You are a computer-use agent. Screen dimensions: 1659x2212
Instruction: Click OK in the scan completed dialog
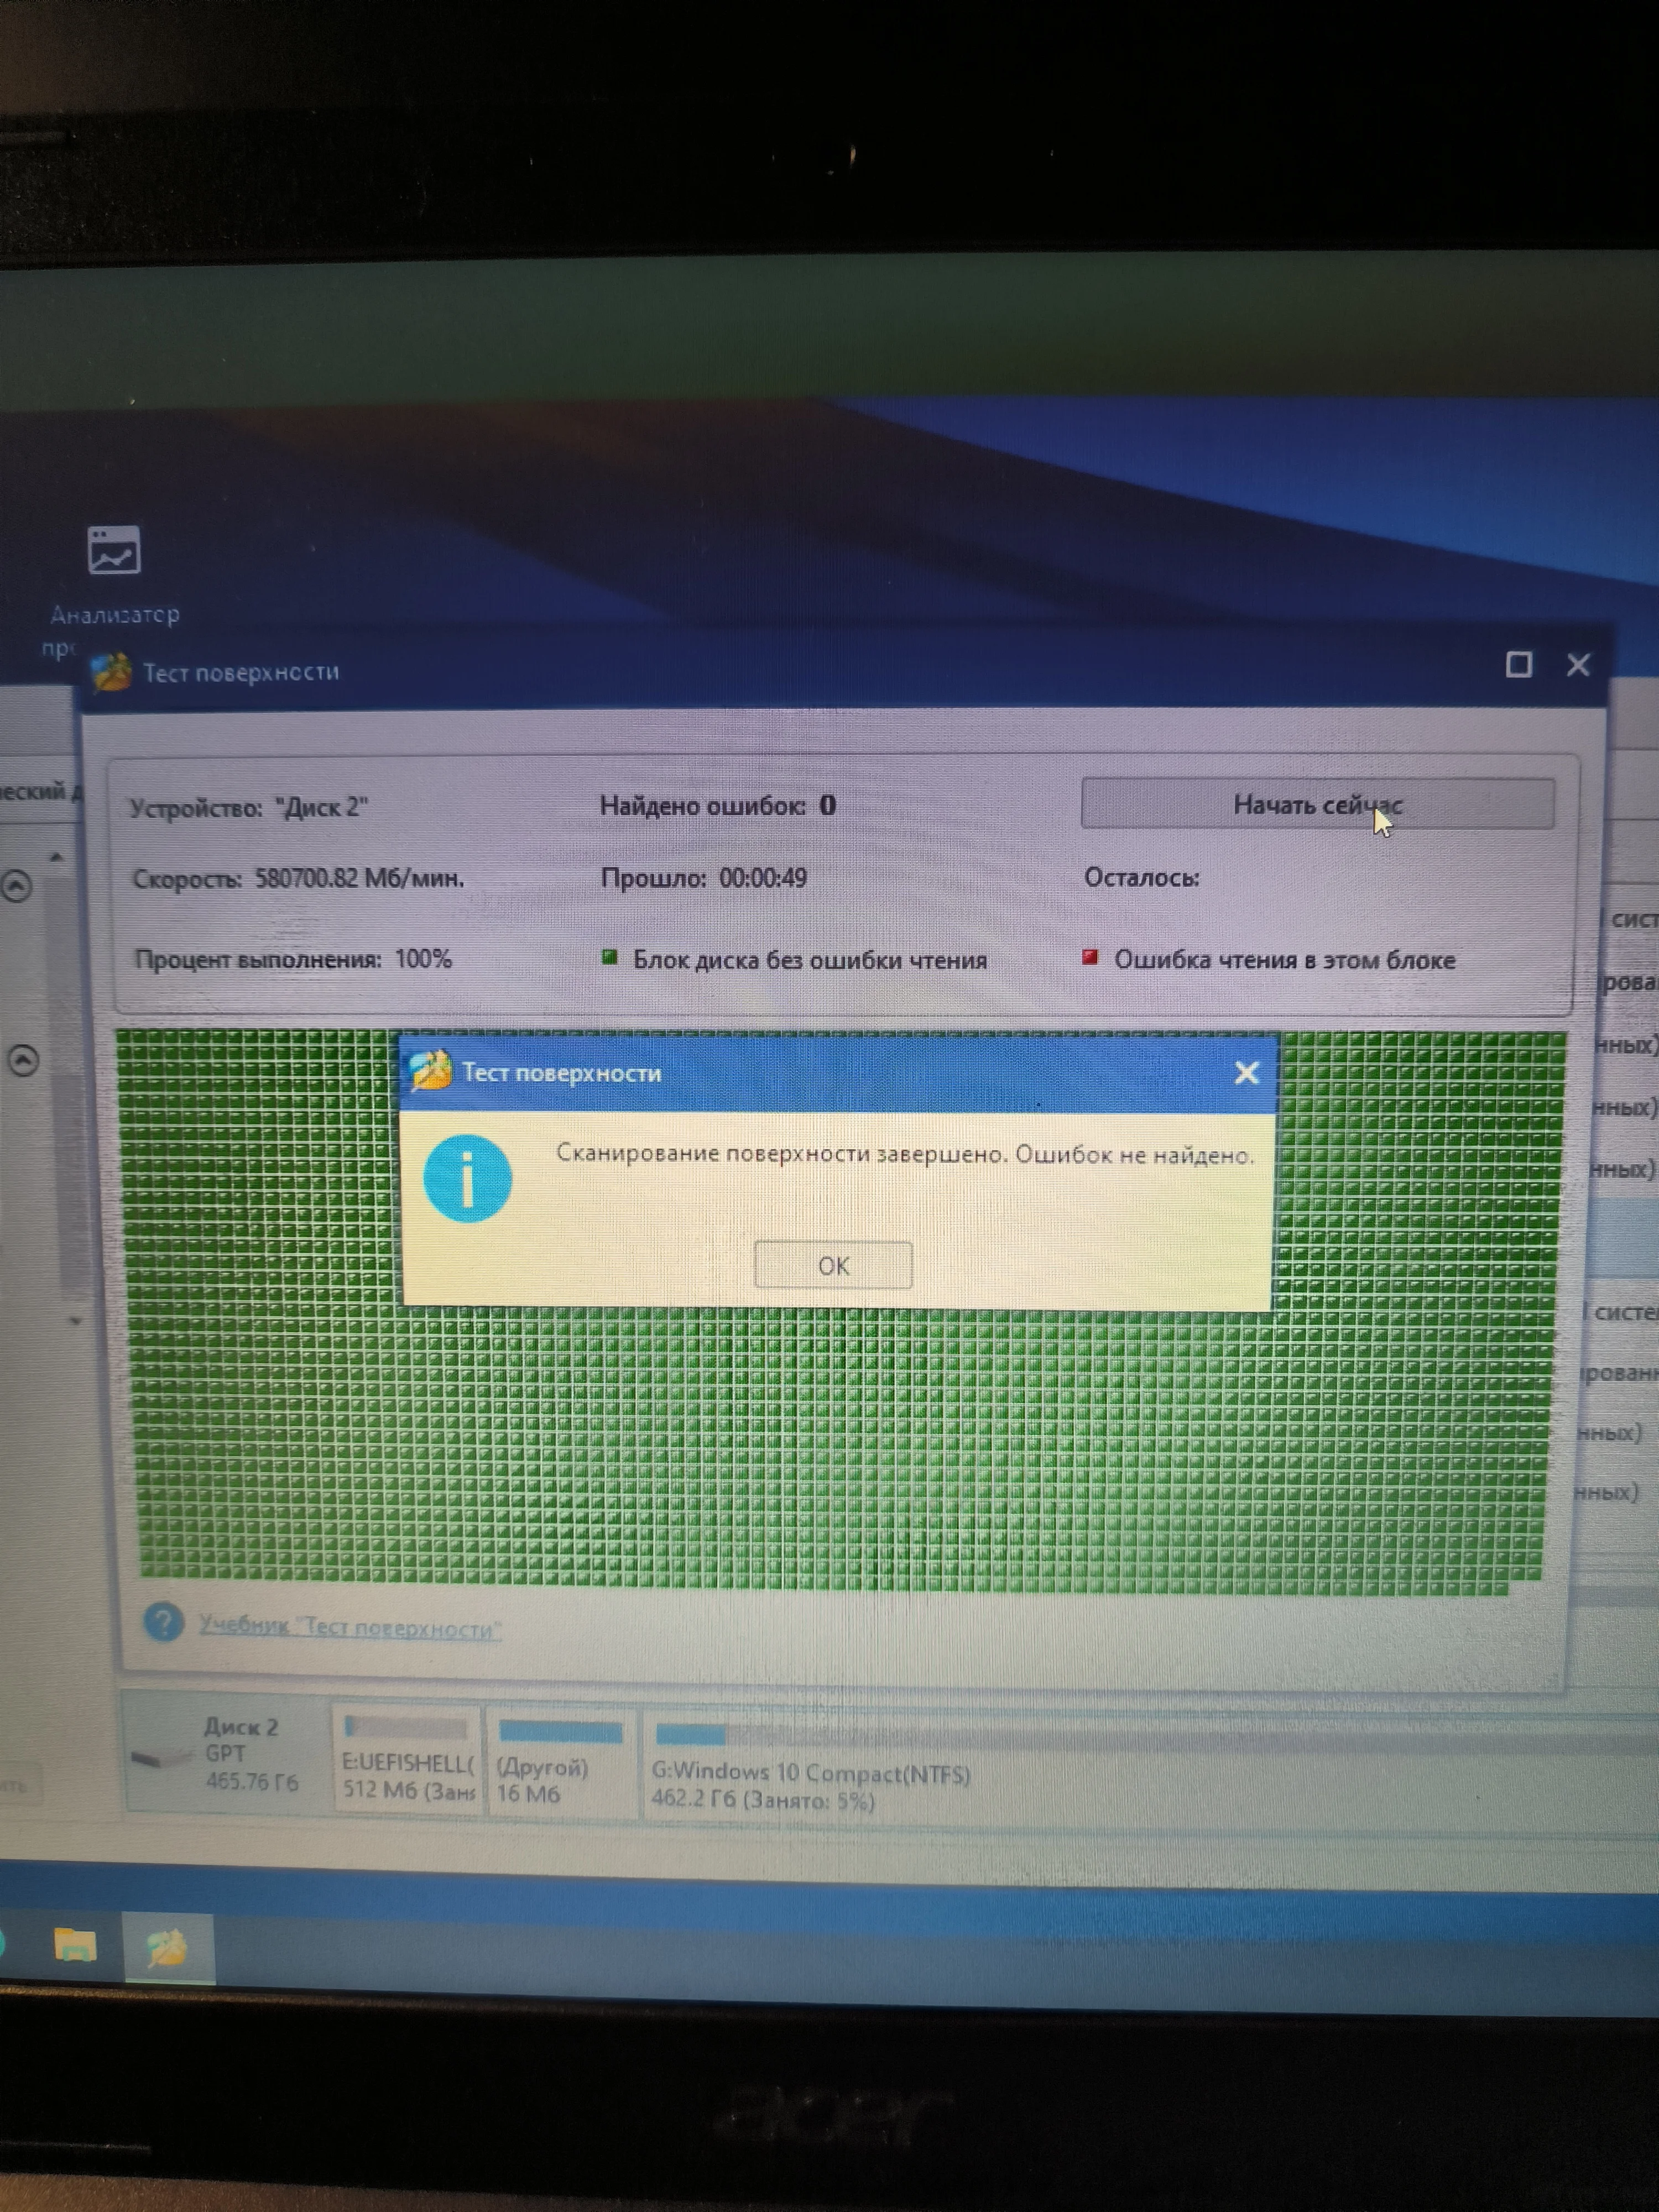[x=833, y=1265]
